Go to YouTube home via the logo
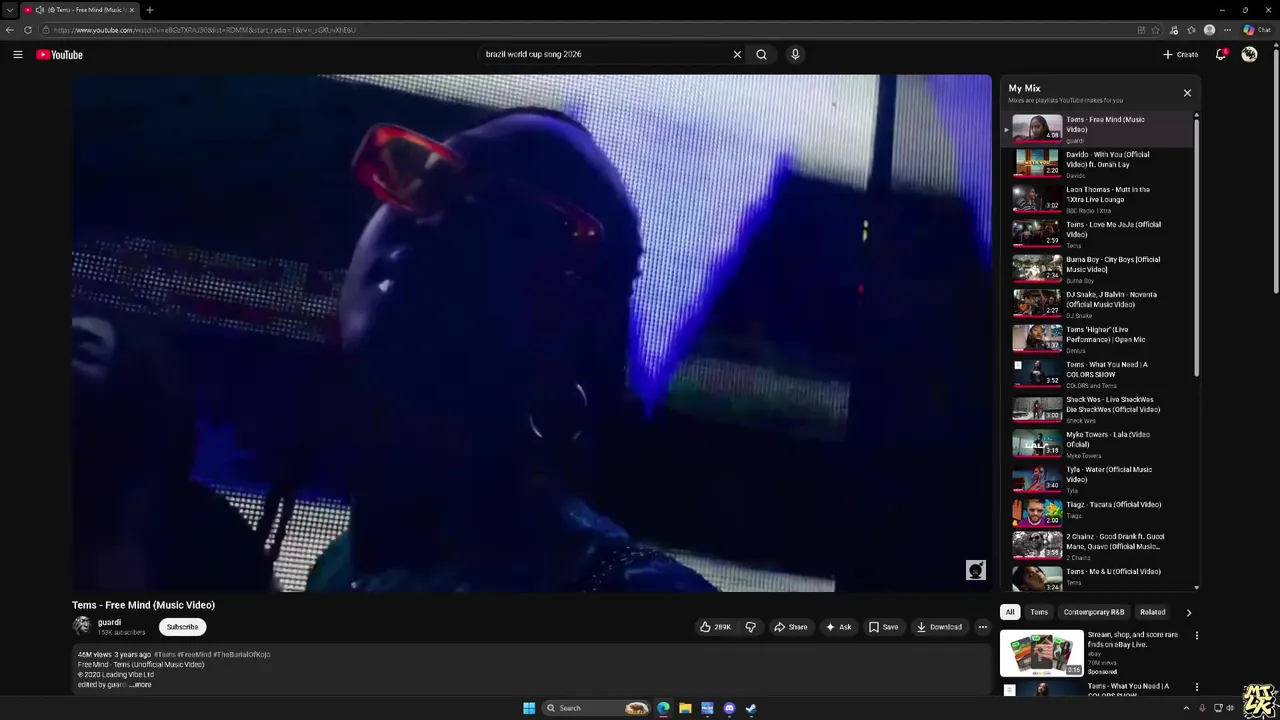Image resolution: width=1280 pixels, height=720 pixels. (59, 54)
